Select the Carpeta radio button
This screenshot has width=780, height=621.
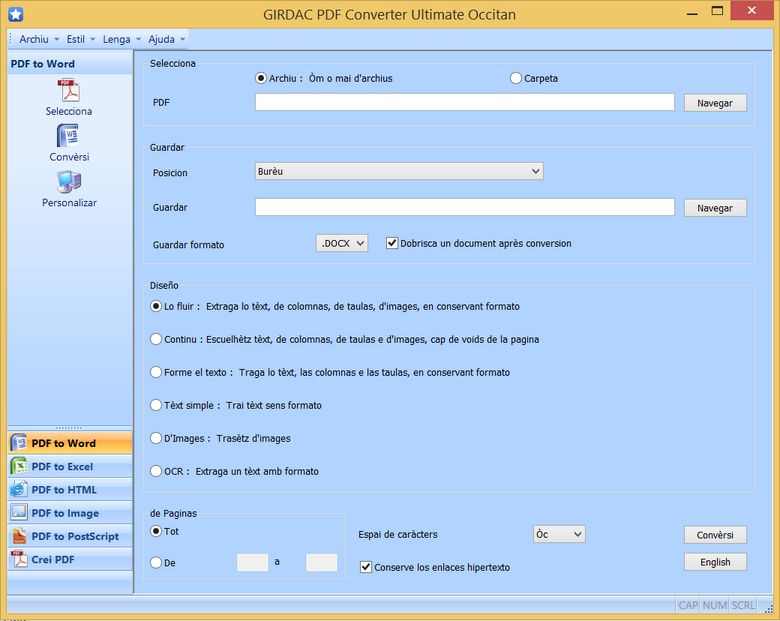[x=516, y=78]
